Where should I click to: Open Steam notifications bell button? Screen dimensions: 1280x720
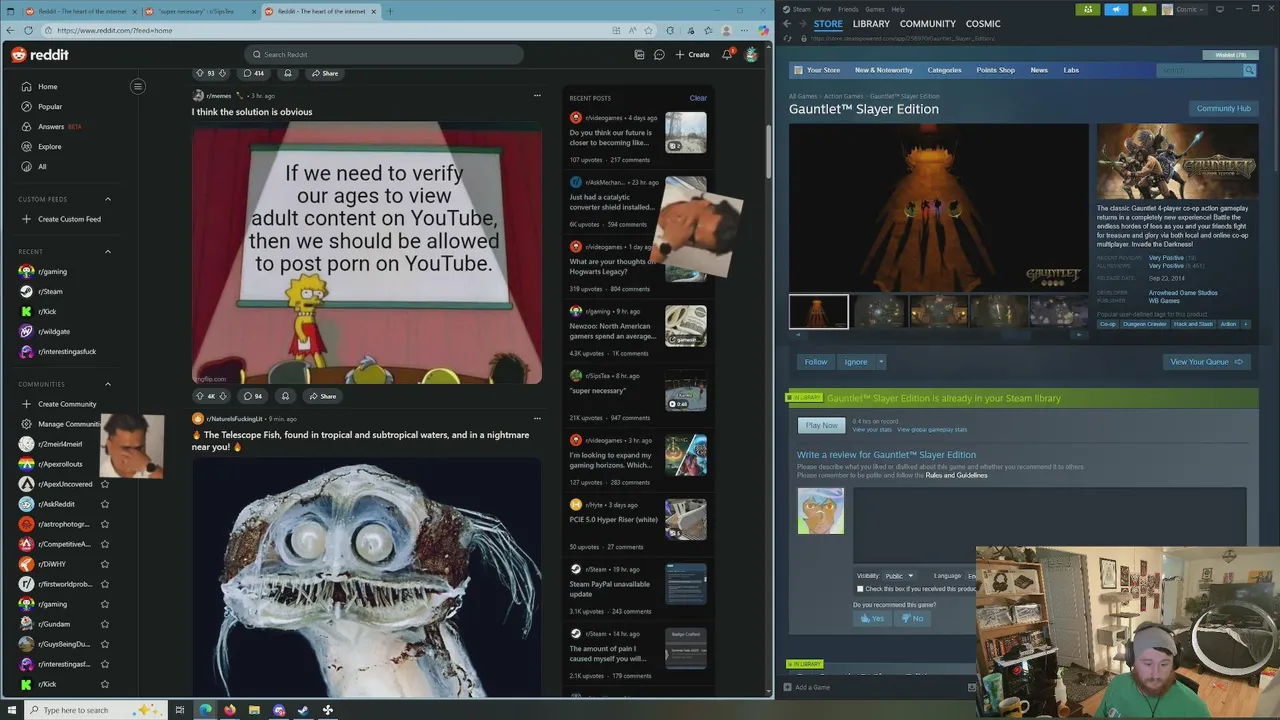tap(1144, 9)
